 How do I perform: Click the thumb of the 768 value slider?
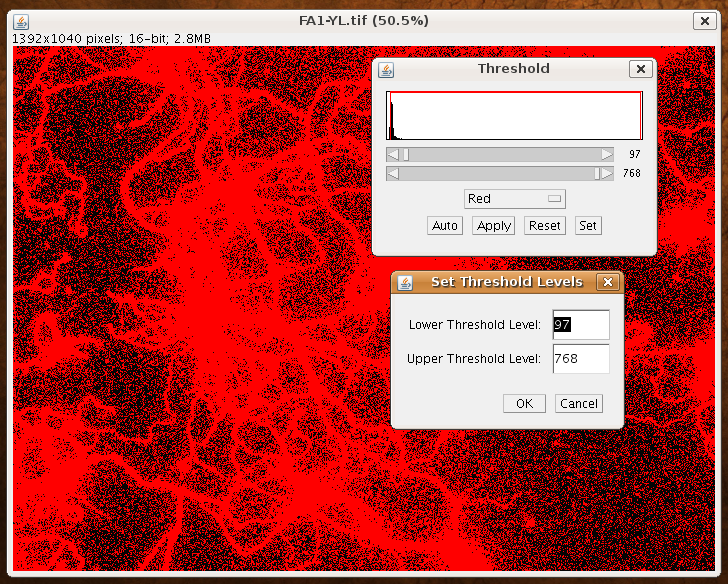[597, 174]
